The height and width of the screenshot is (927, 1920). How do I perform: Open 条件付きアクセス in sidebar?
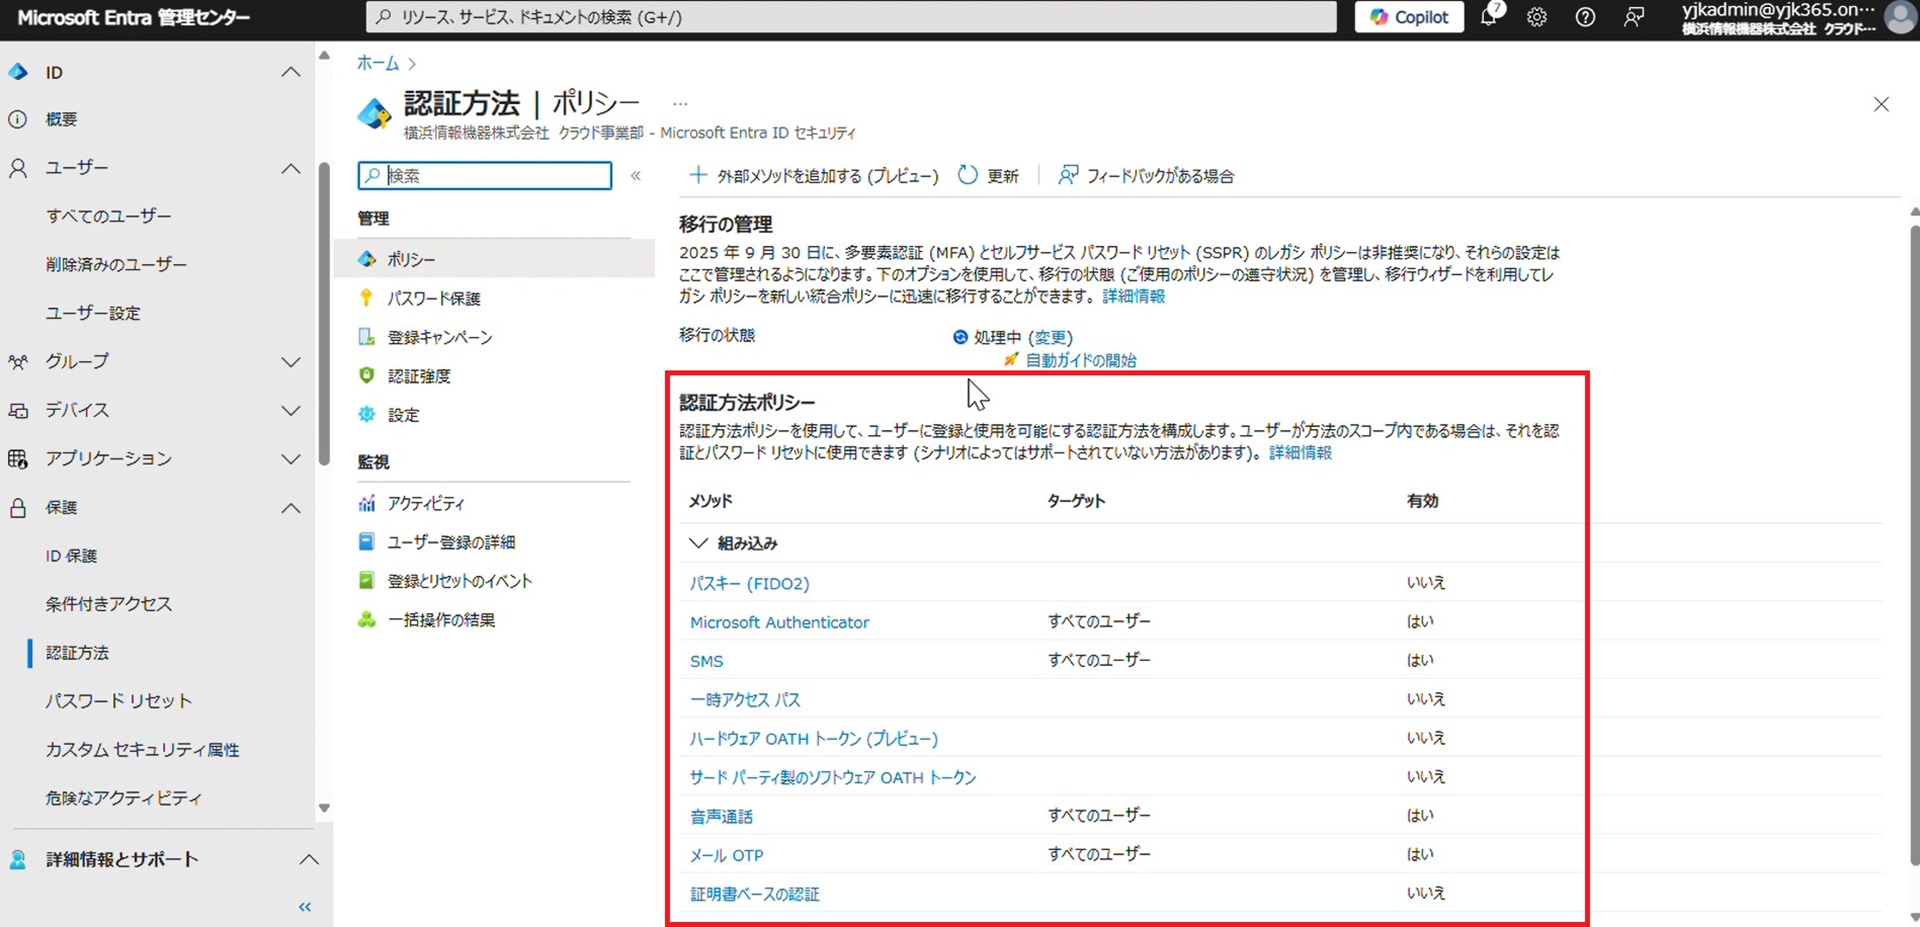108,604
